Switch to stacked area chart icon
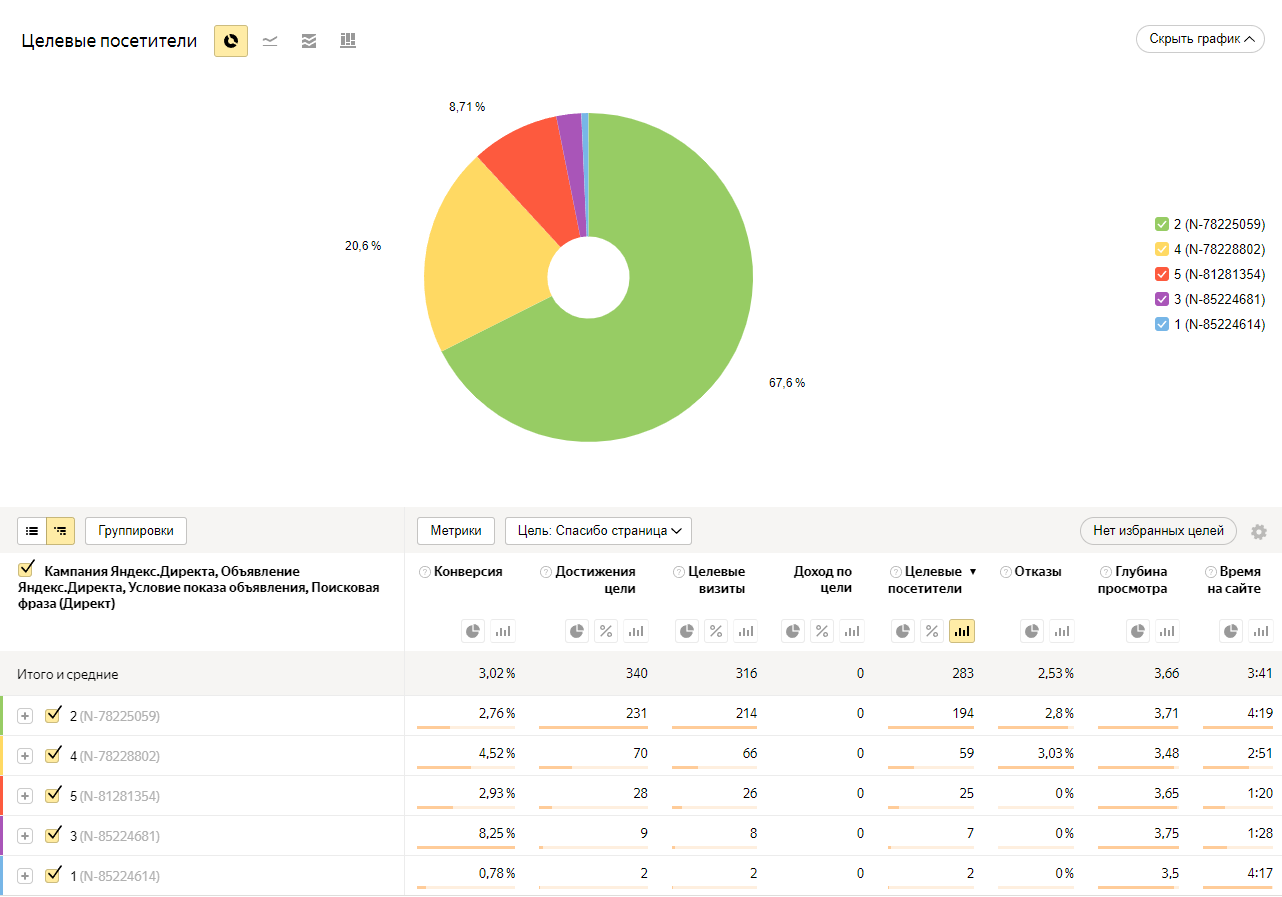Screen dimensions: 1282x897 coord(309,41)
